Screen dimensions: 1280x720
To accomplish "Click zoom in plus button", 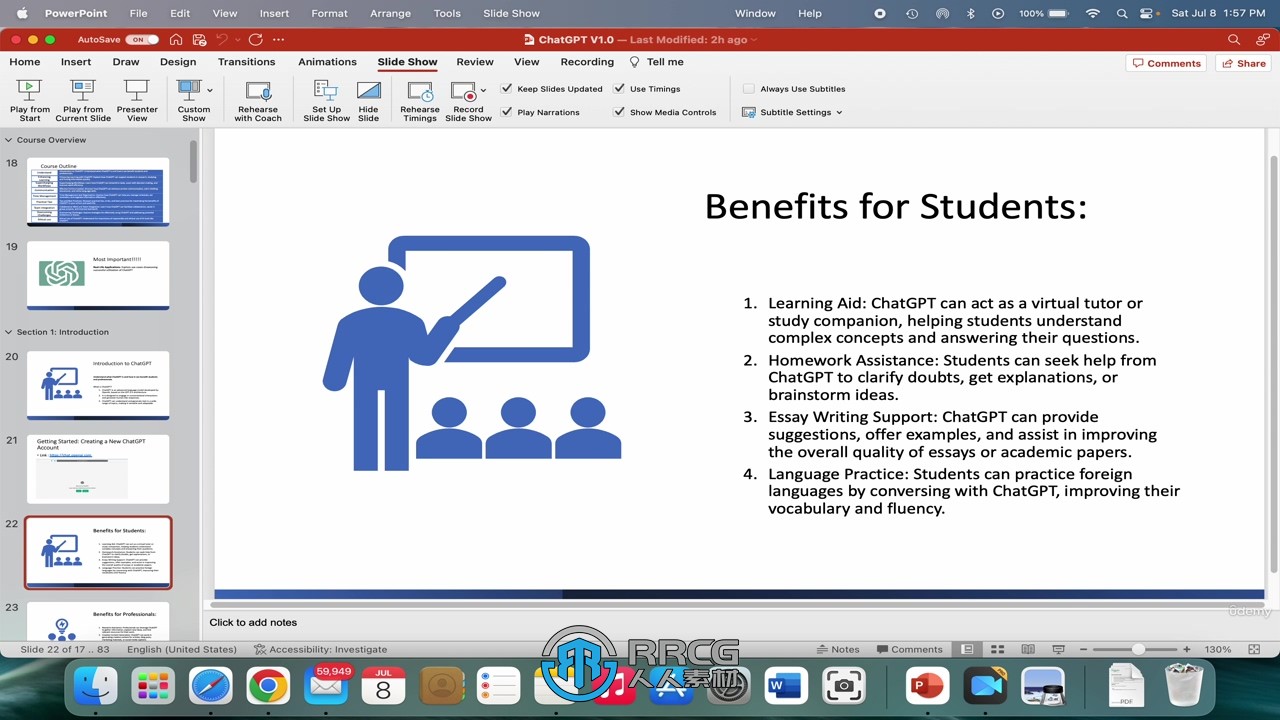I will [1187, 649].
